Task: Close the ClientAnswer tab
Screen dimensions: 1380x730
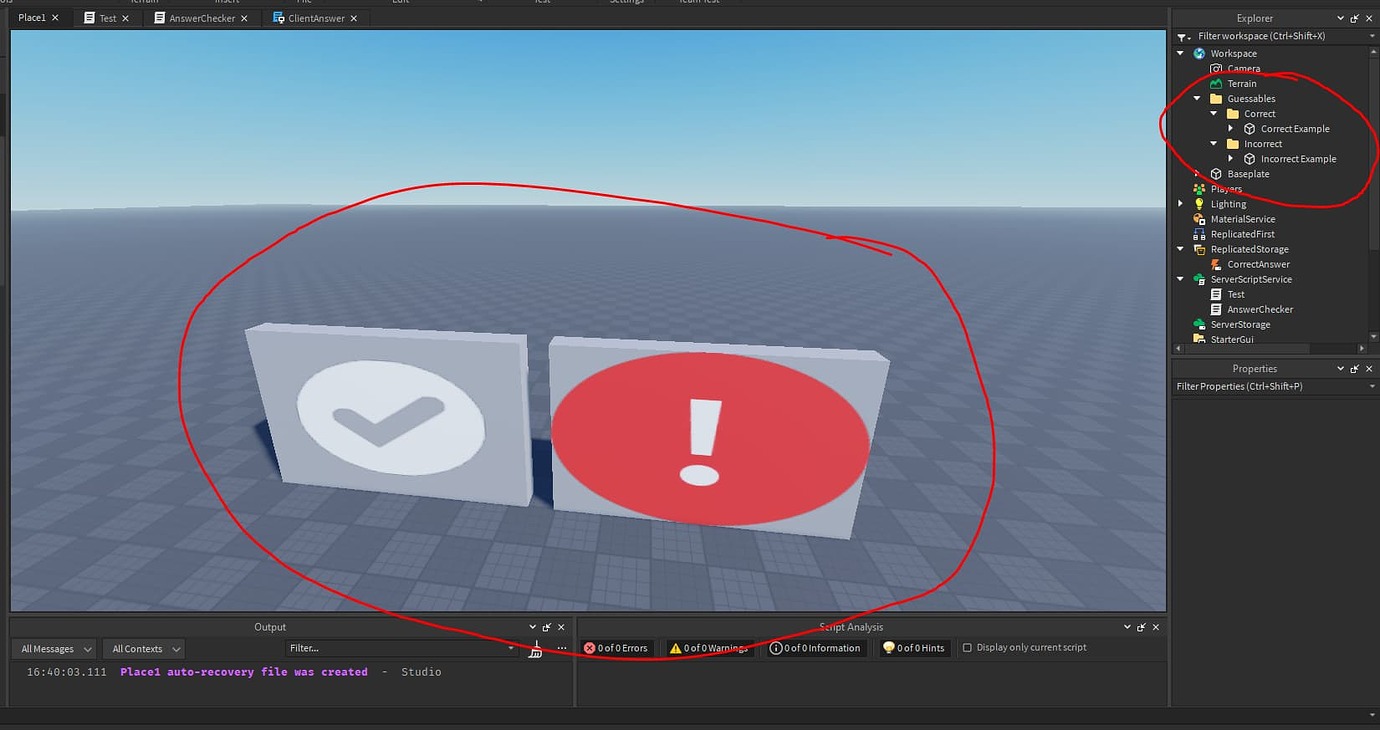Action: (355, 18)
